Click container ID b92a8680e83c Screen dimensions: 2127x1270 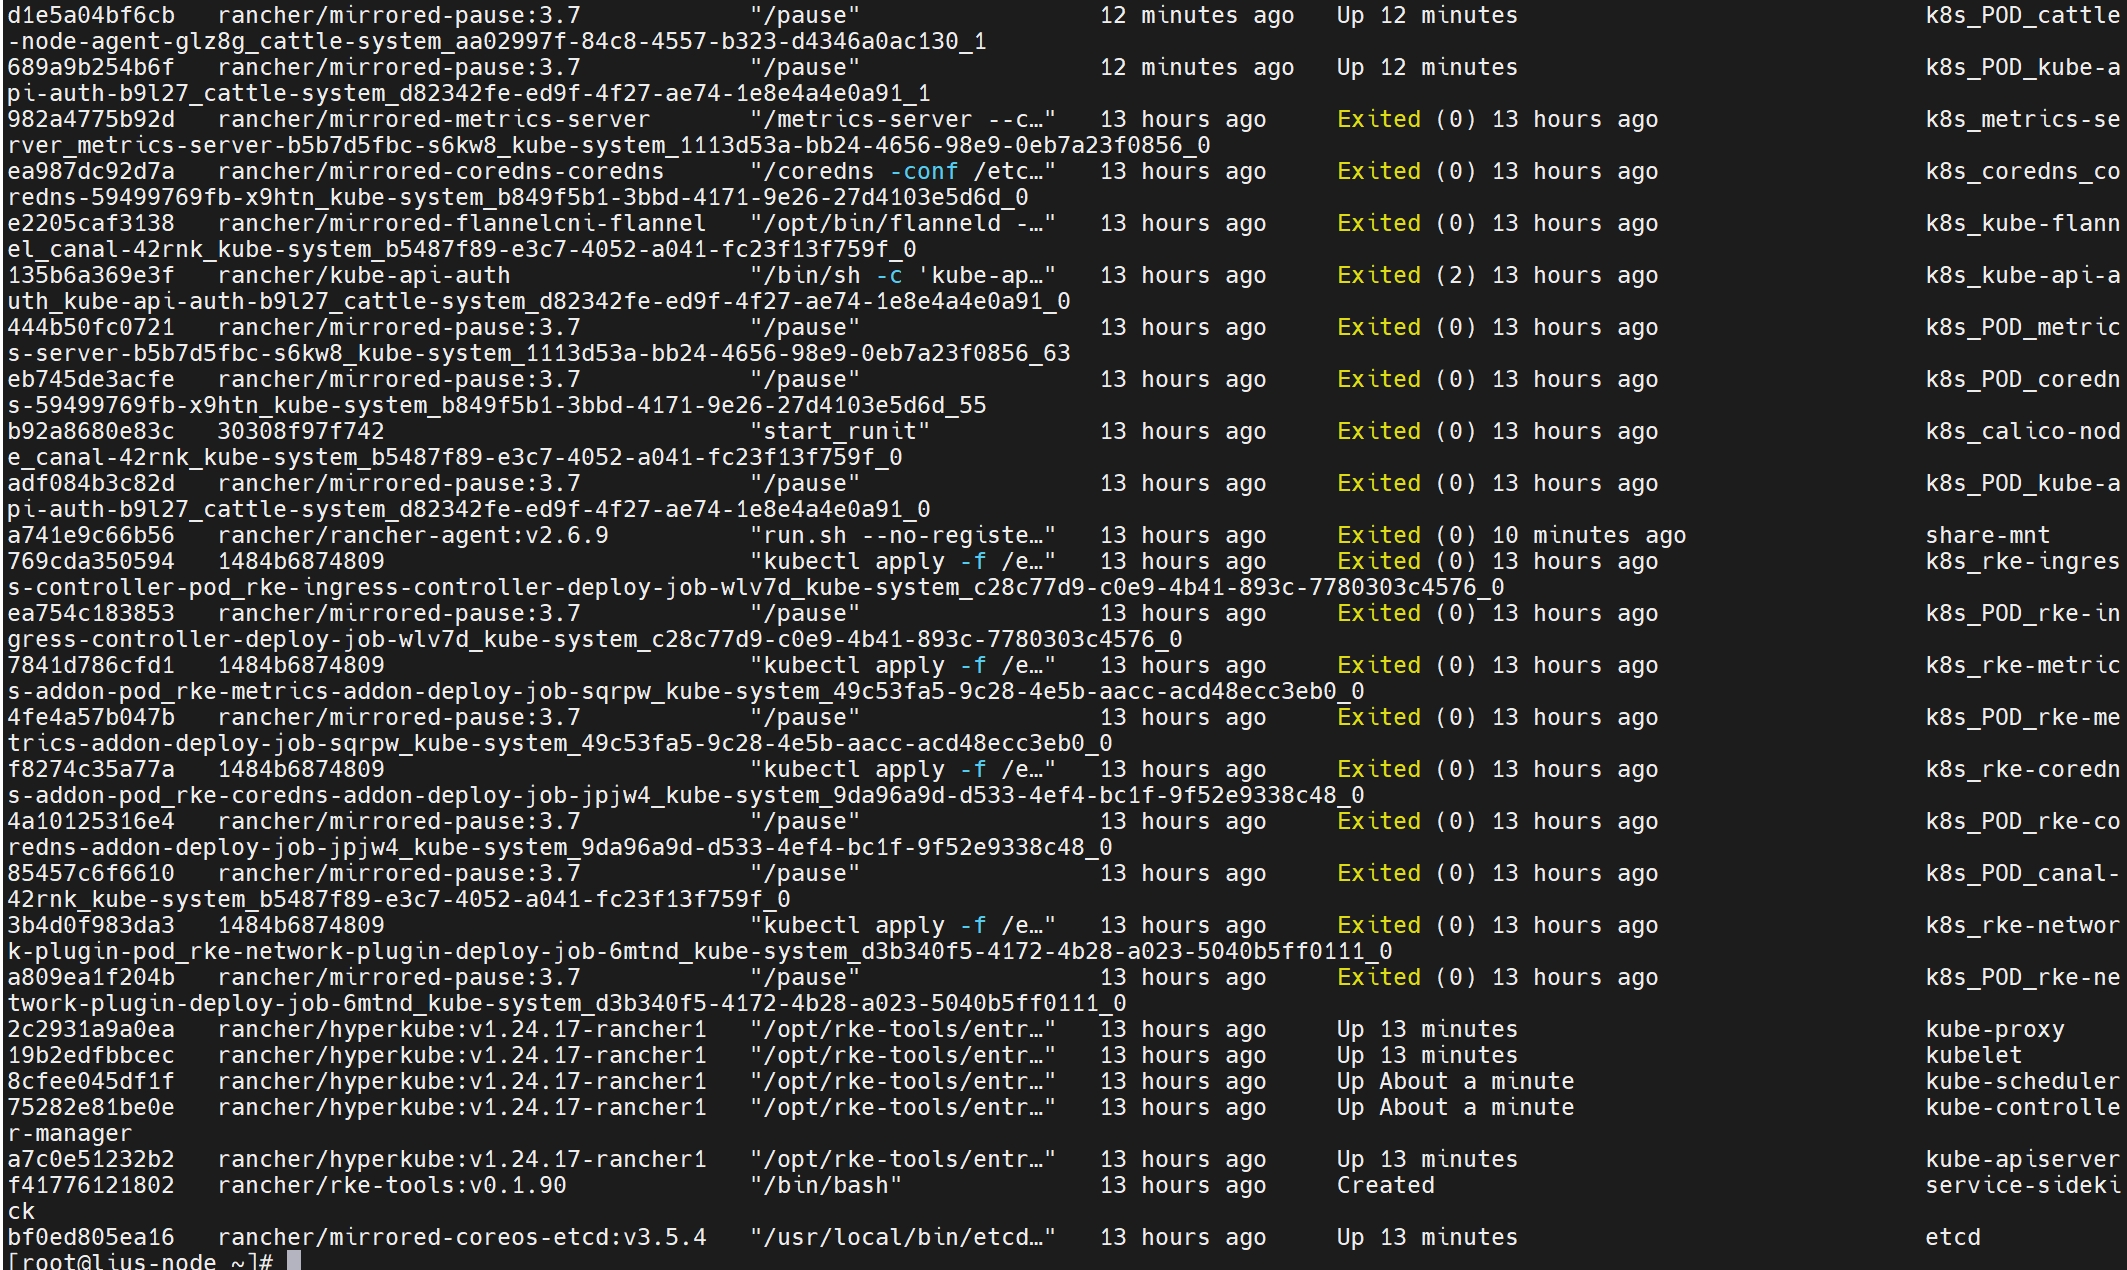91,432
